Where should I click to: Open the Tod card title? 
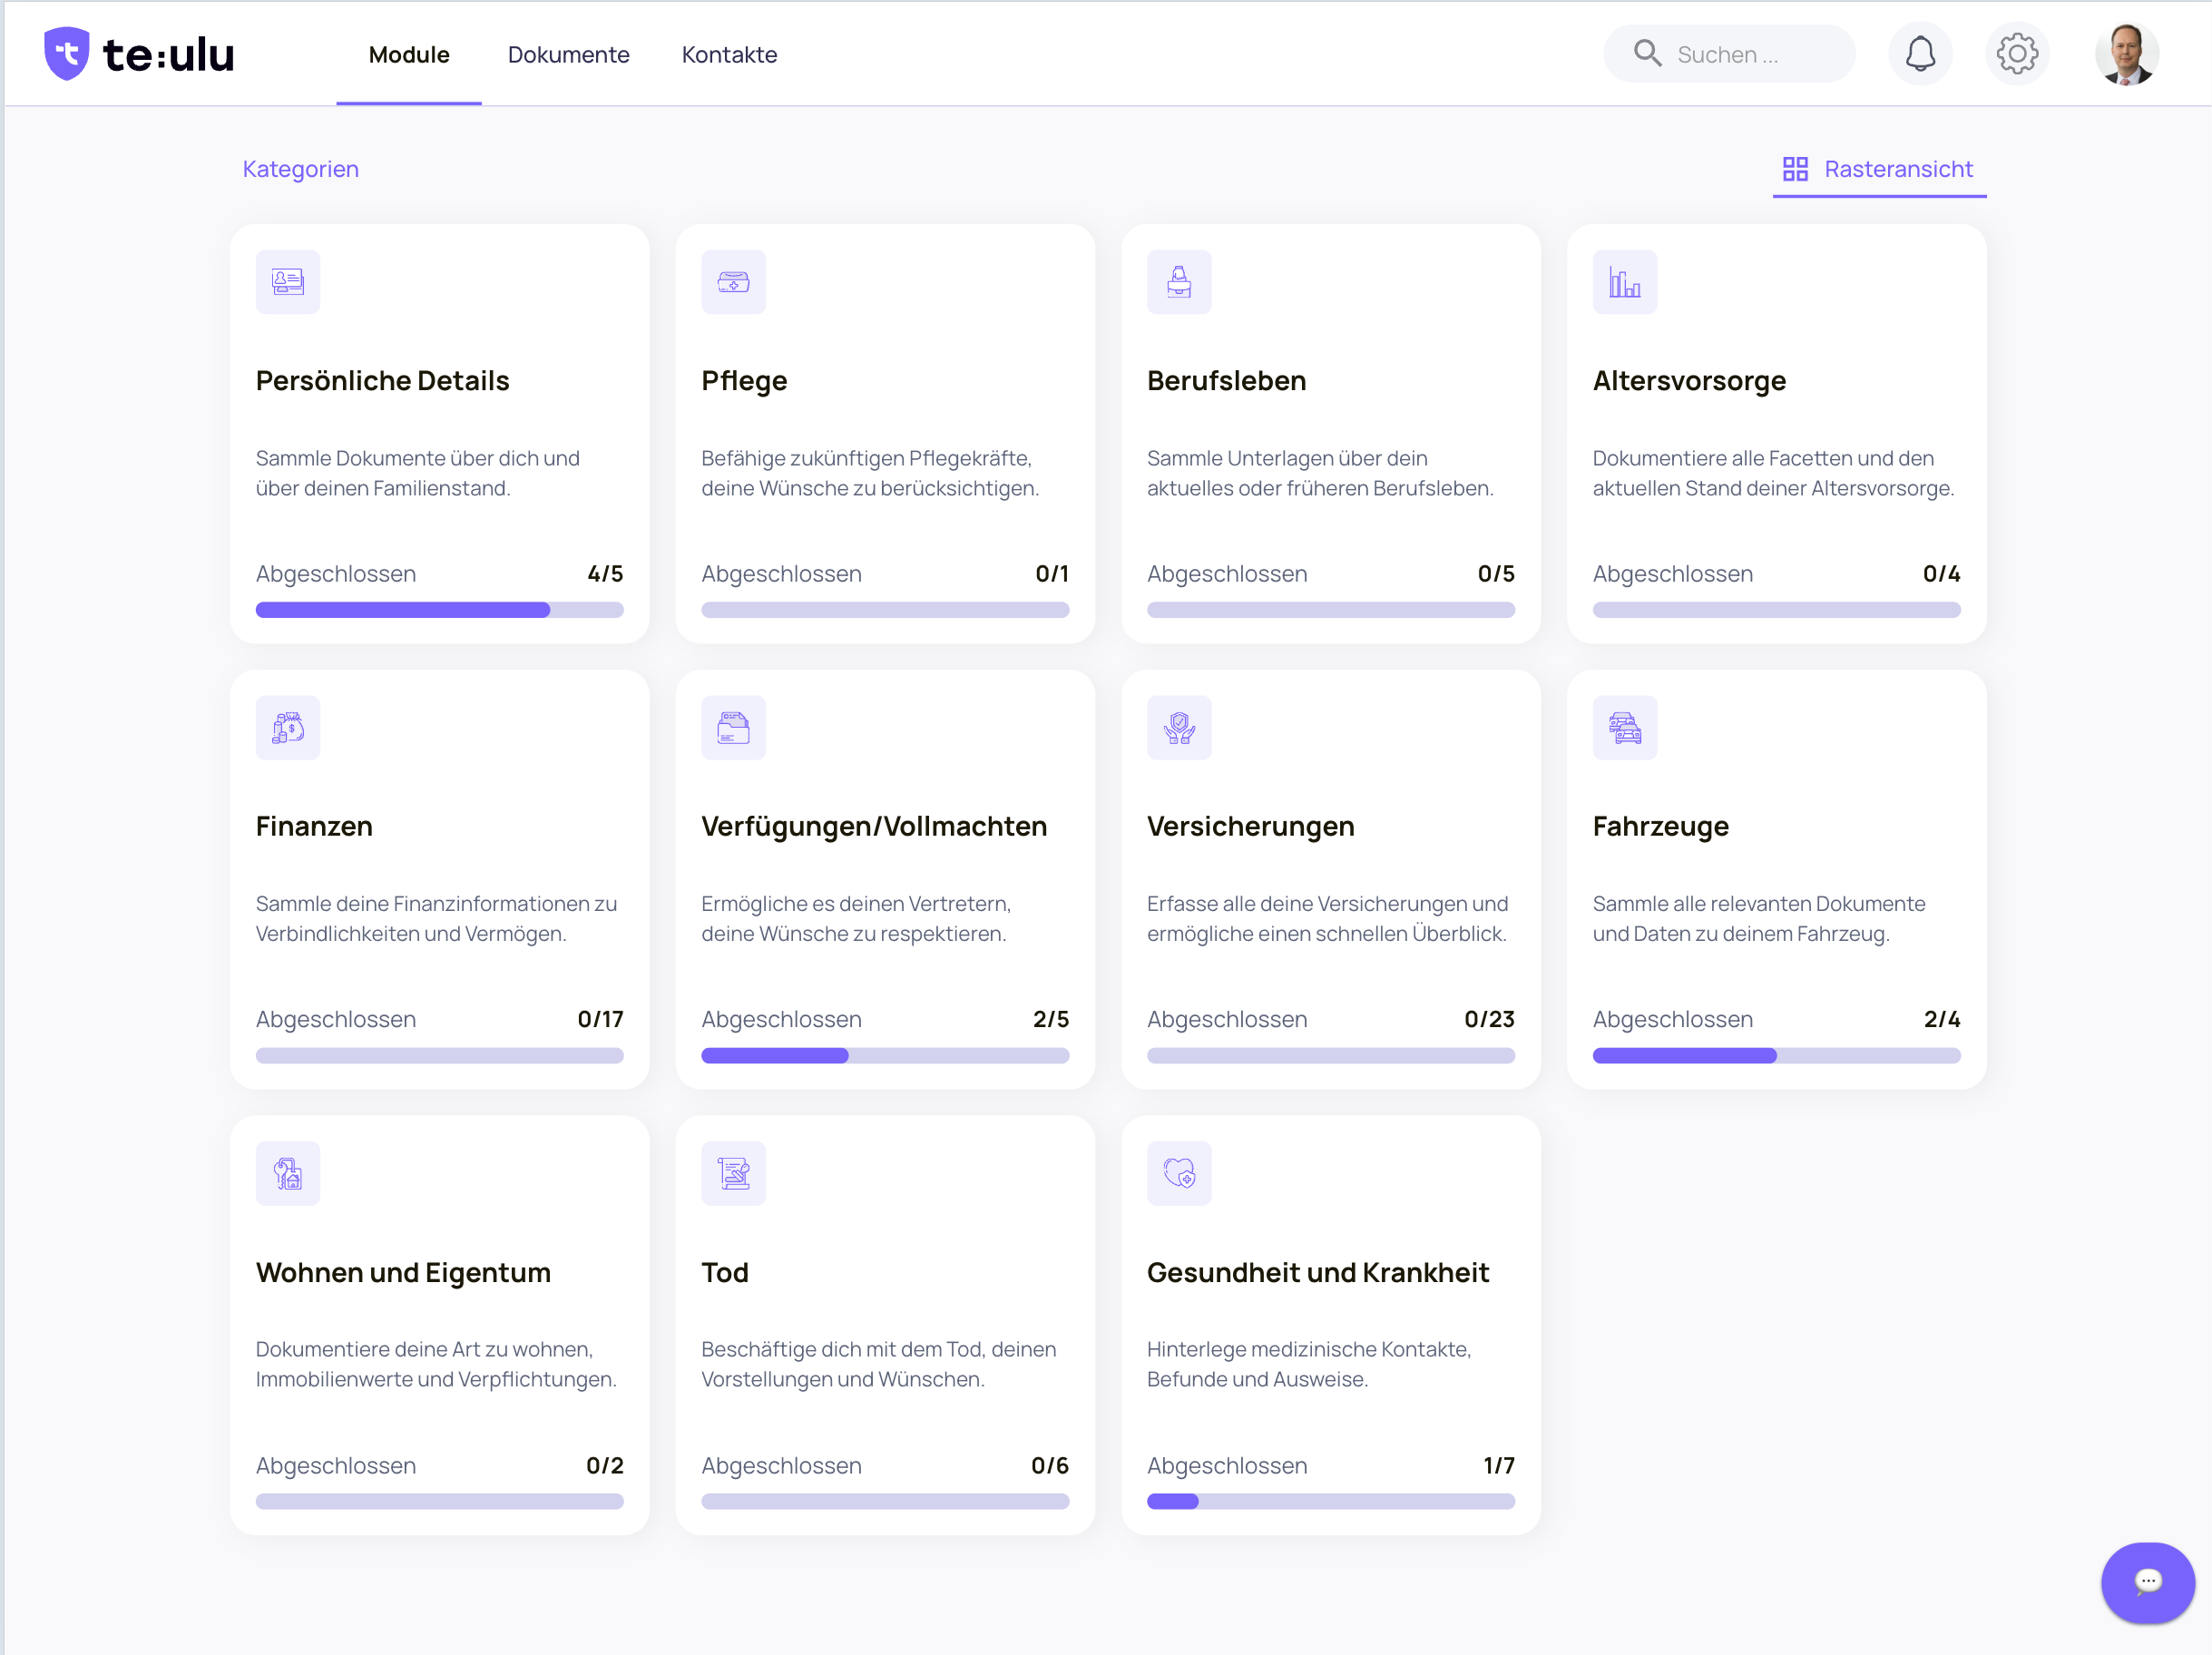coord(724,1272)
